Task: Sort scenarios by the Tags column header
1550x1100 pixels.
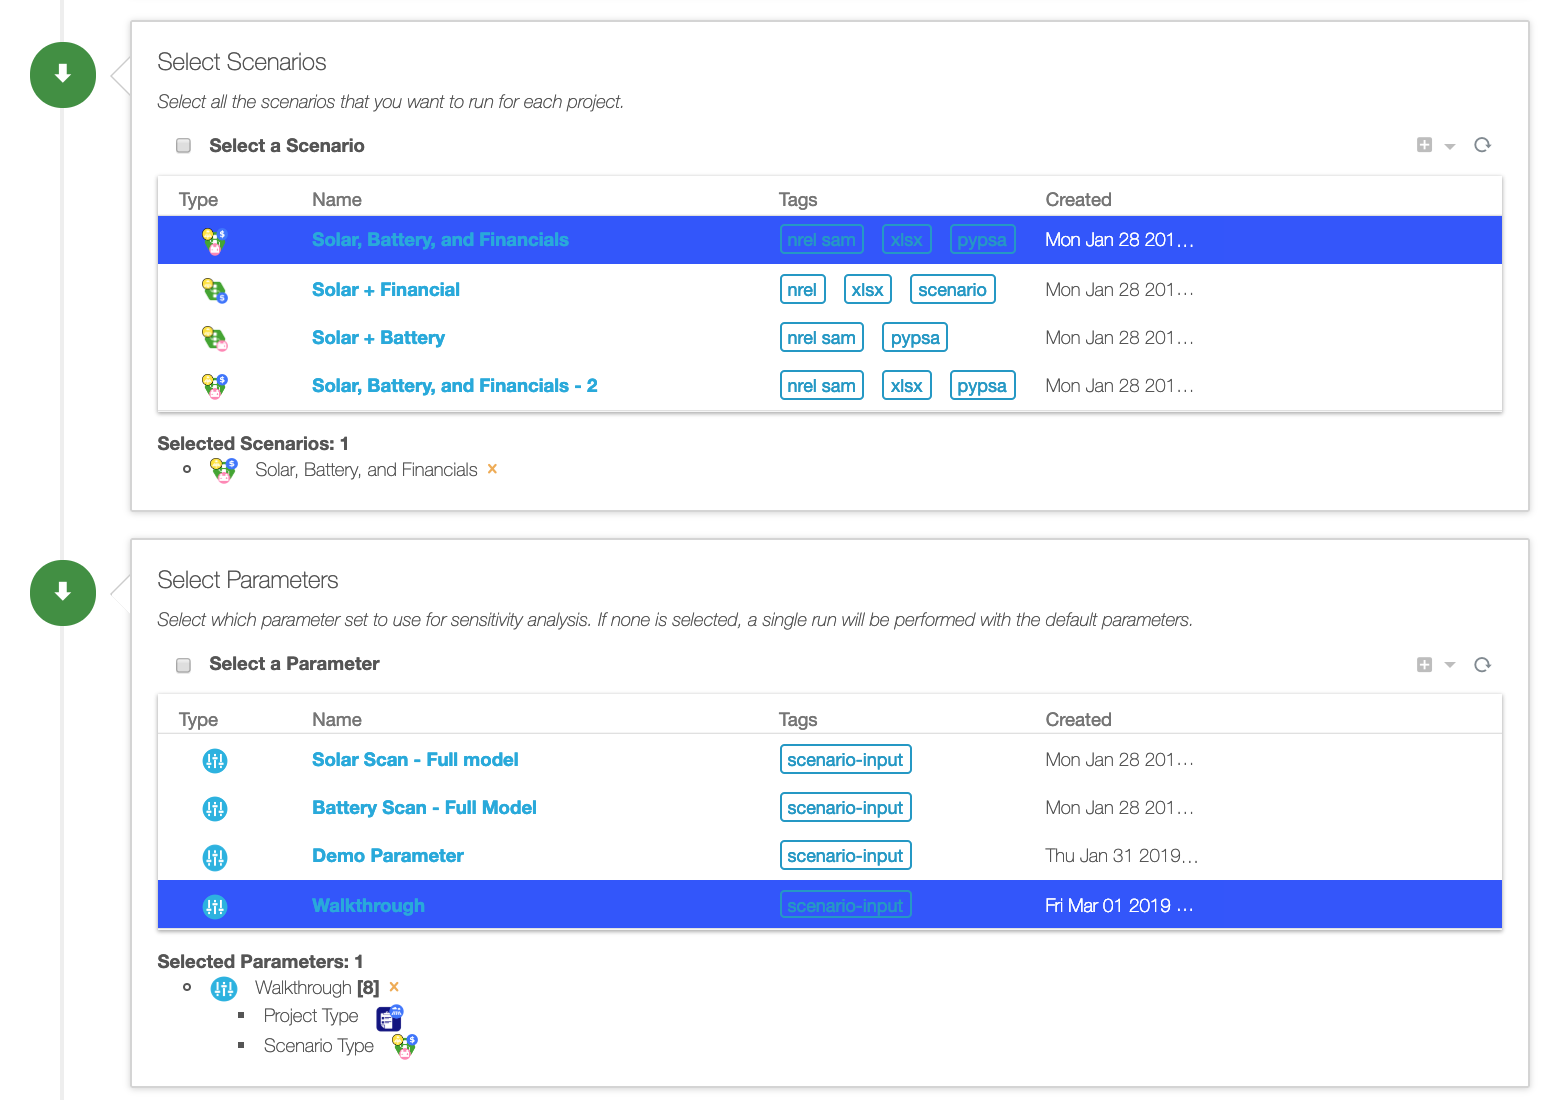Action: (798, 200)
